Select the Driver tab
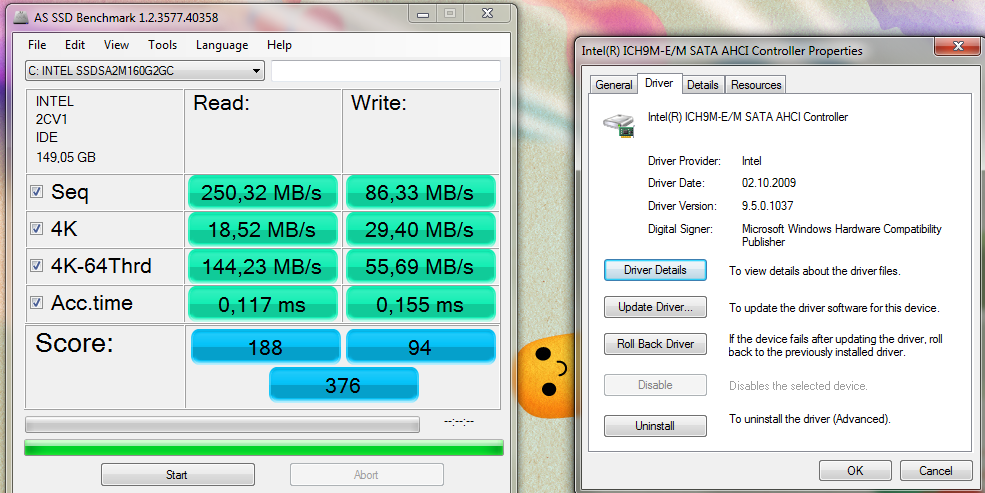The width and height of the screenshot is (985, 493). [x=659, y=83]
